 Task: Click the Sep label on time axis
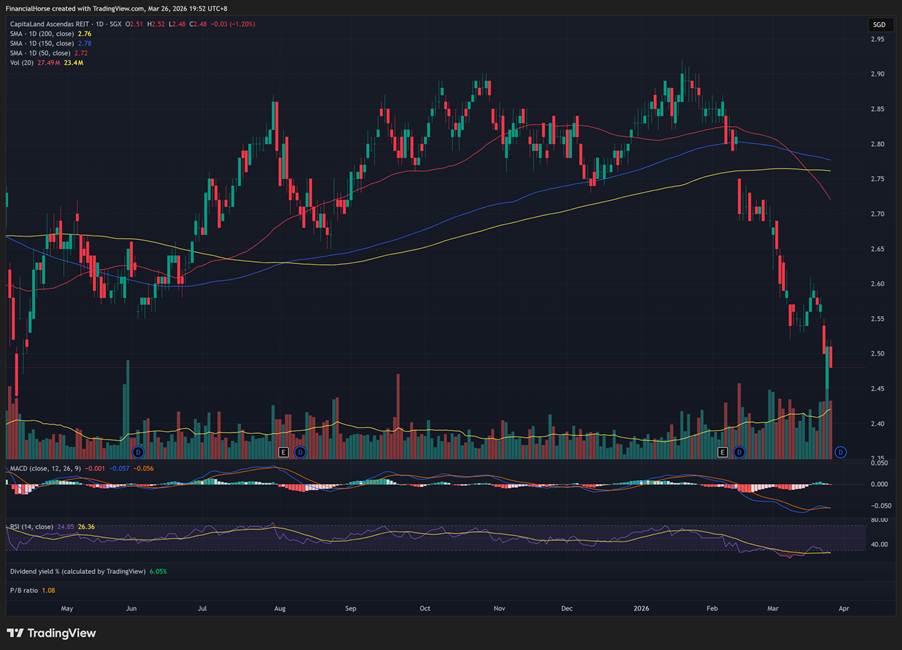pos(350,607)
